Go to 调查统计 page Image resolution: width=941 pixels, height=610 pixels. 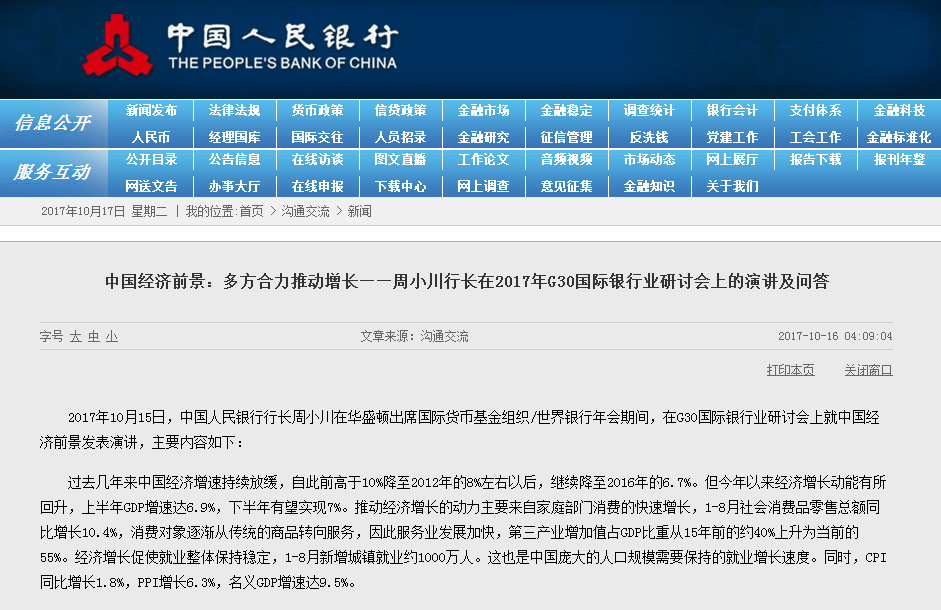tap(649, 110)
